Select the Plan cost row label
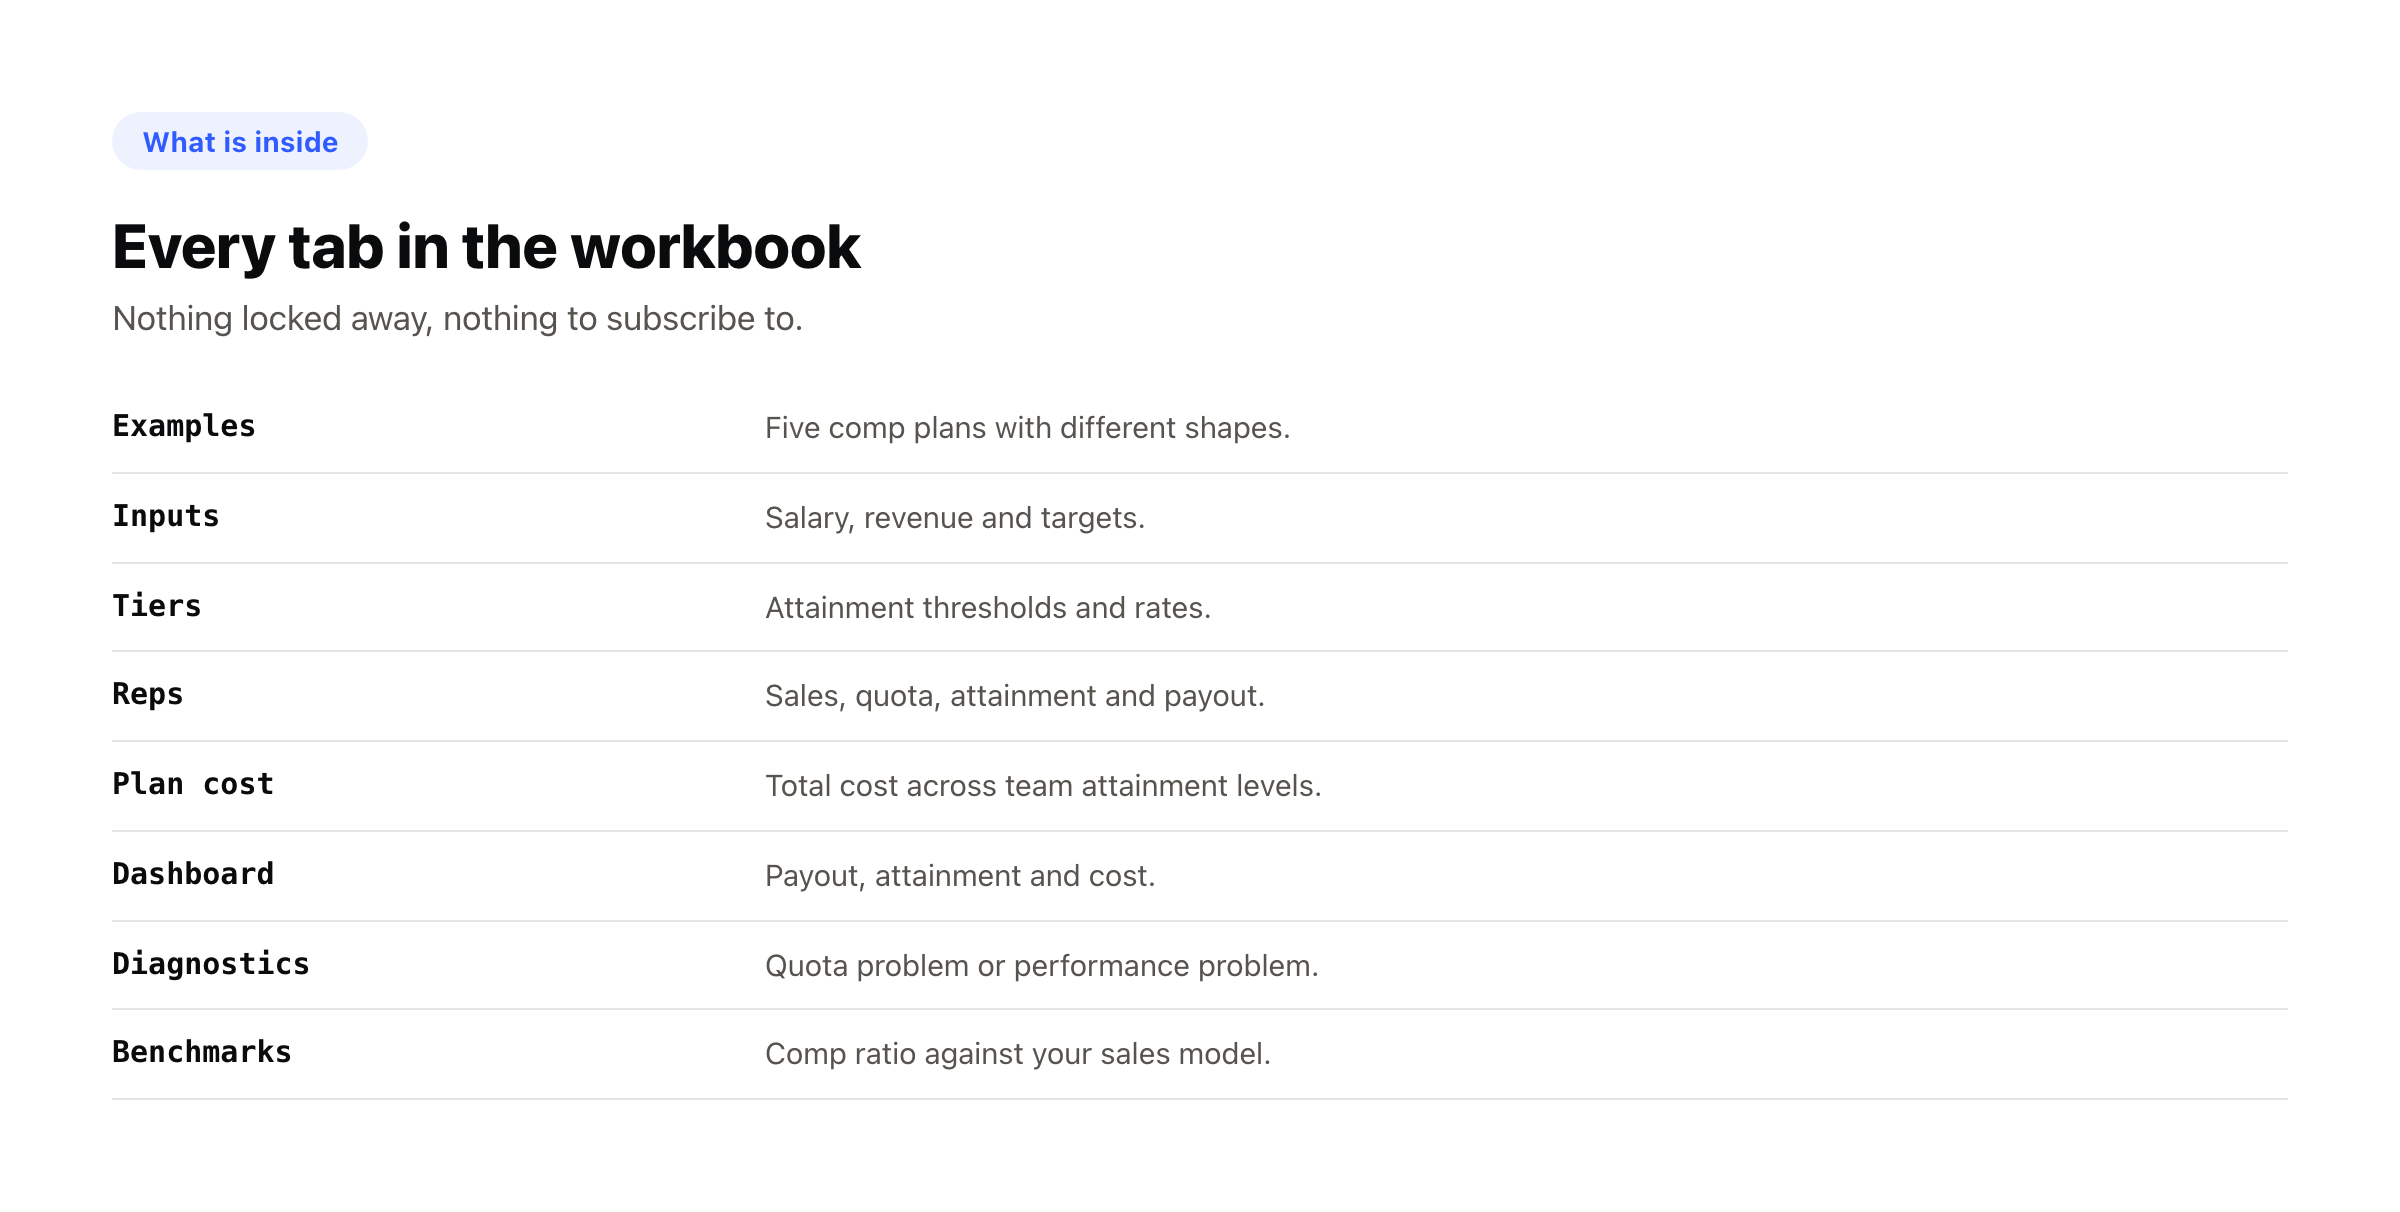This screenshot has width=2400, height=1212. (x=193, y=784)
